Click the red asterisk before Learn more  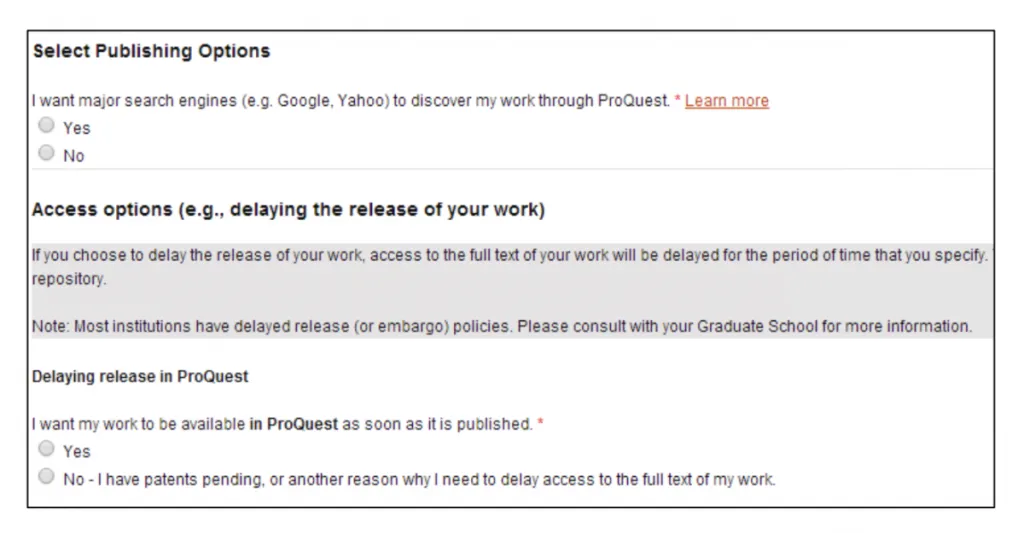click(677, 101)
